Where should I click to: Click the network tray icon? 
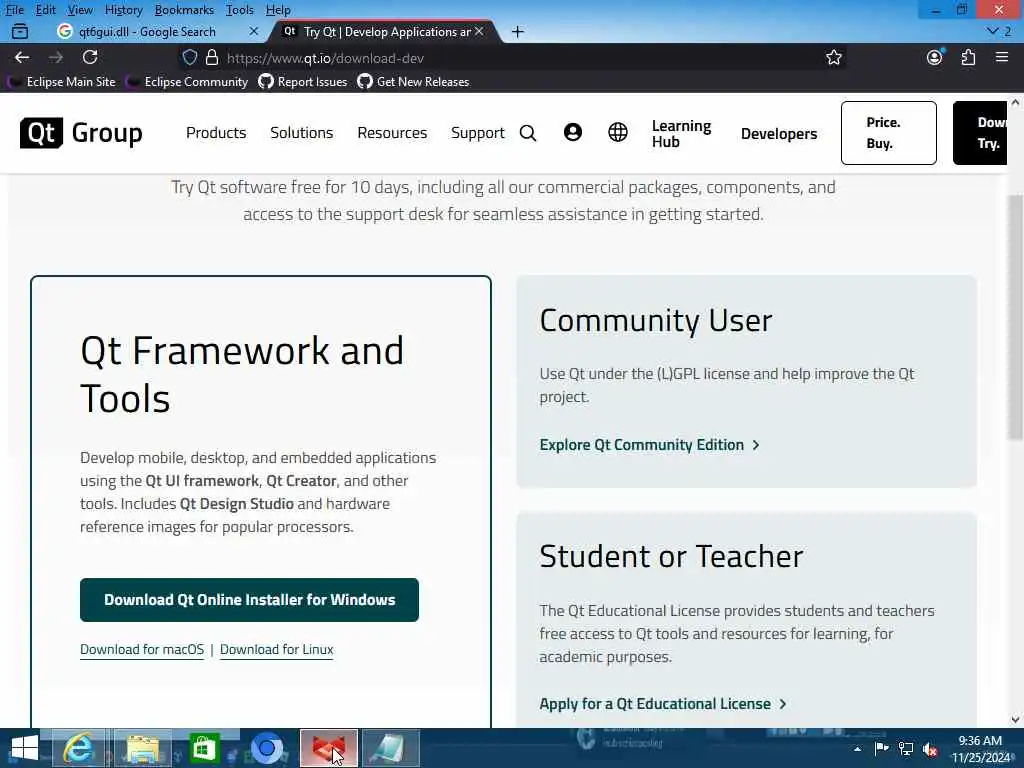pyautogui.click(x=906, y=748)
